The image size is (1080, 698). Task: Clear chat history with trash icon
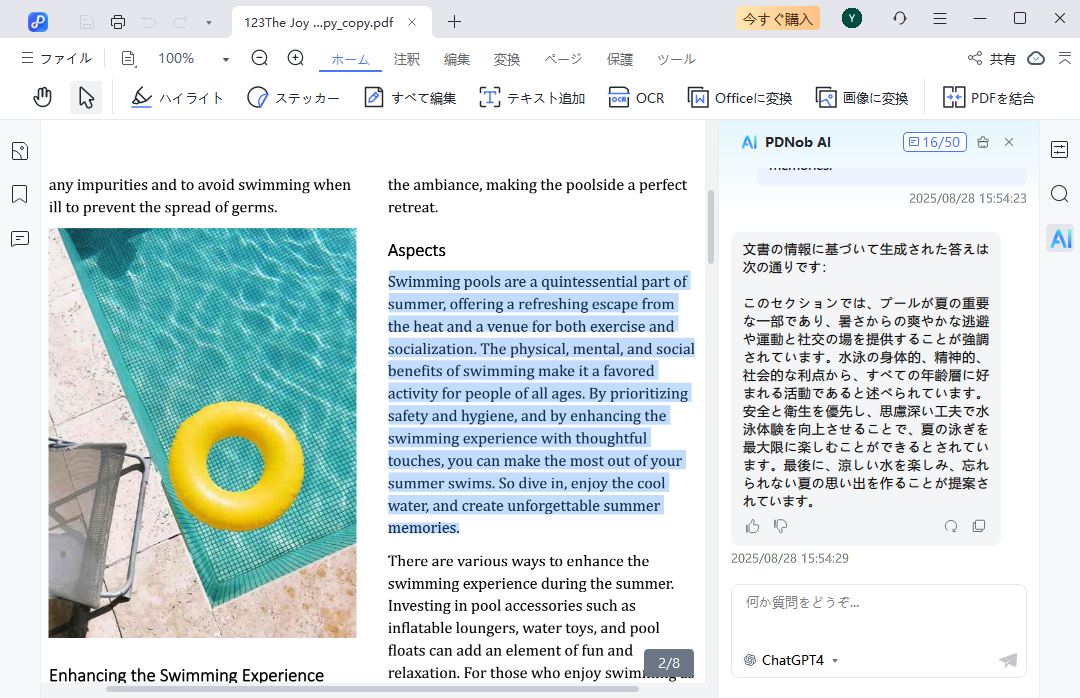click(982, 142)
